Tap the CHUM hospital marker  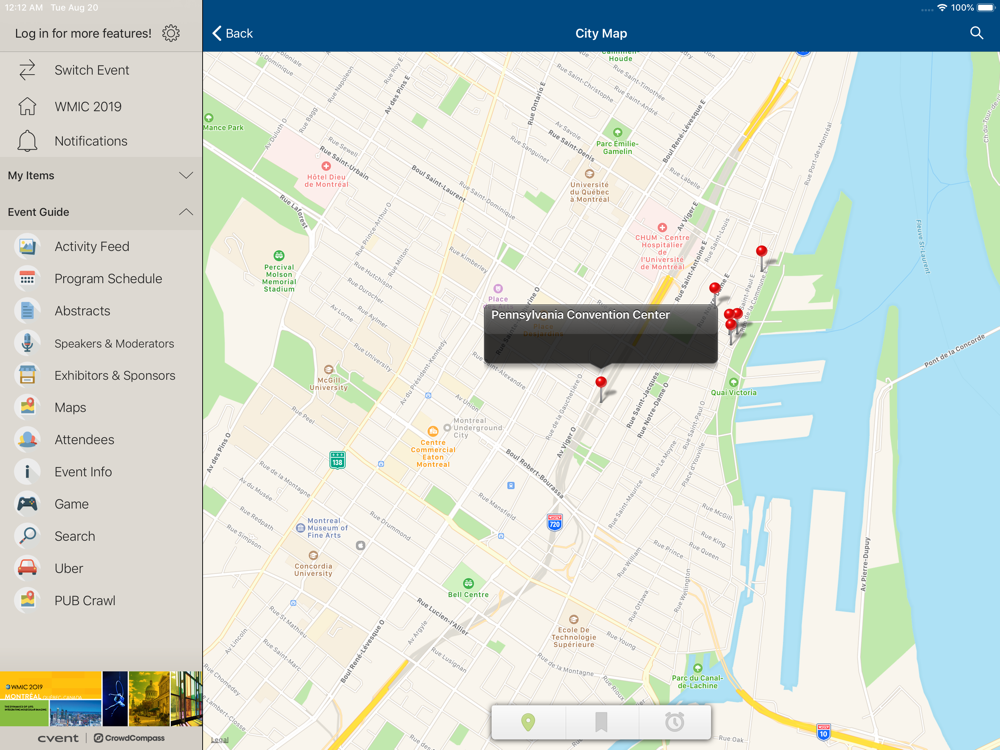pyautogui.click(x=662, y=227)
